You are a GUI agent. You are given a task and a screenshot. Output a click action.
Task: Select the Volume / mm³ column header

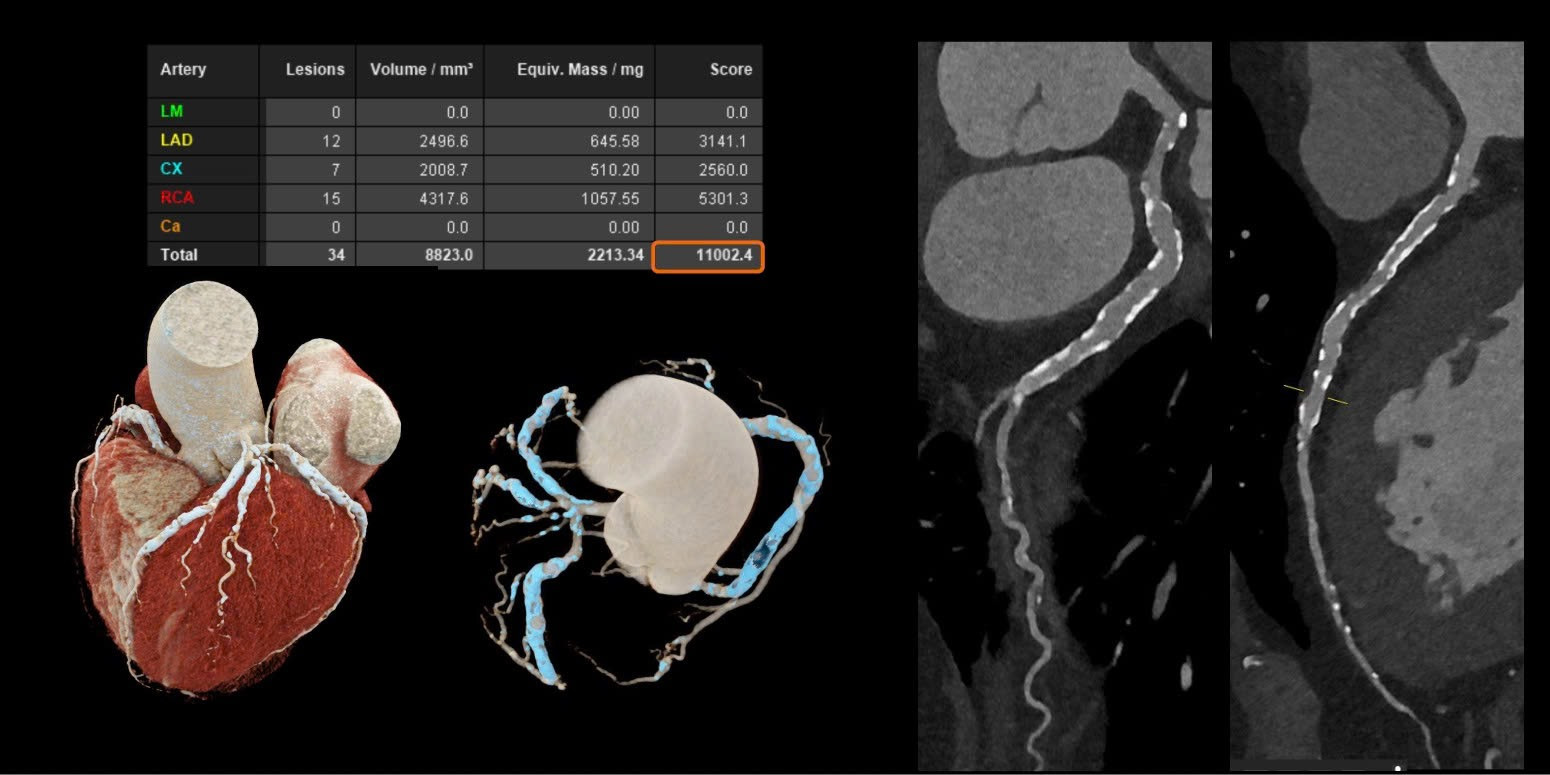(x=421, y=70)
